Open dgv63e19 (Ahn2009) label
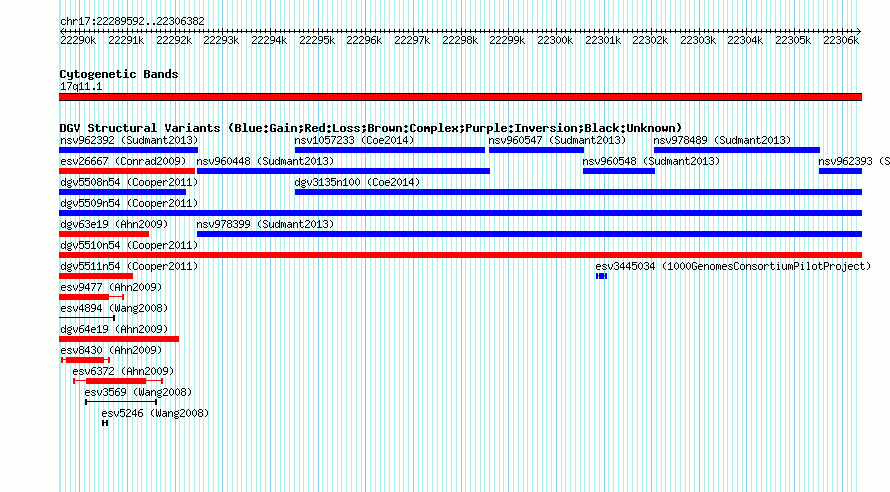Screen dimensions: 890x492 pos(114,224)
